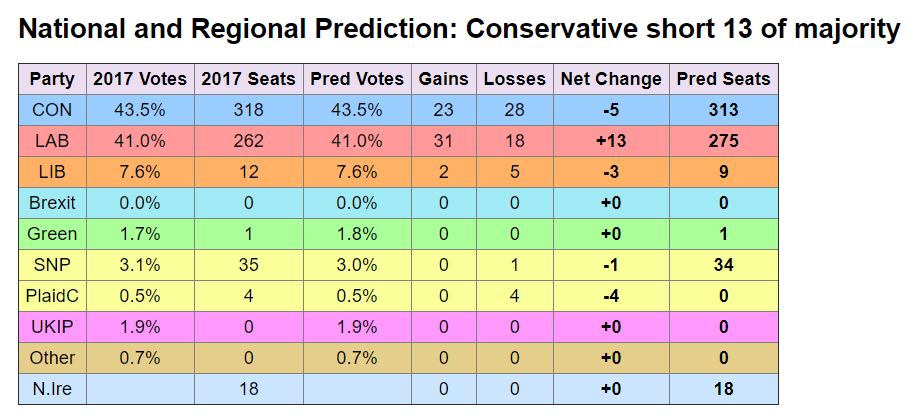Click the Gains column header

(x=443, y=79)
